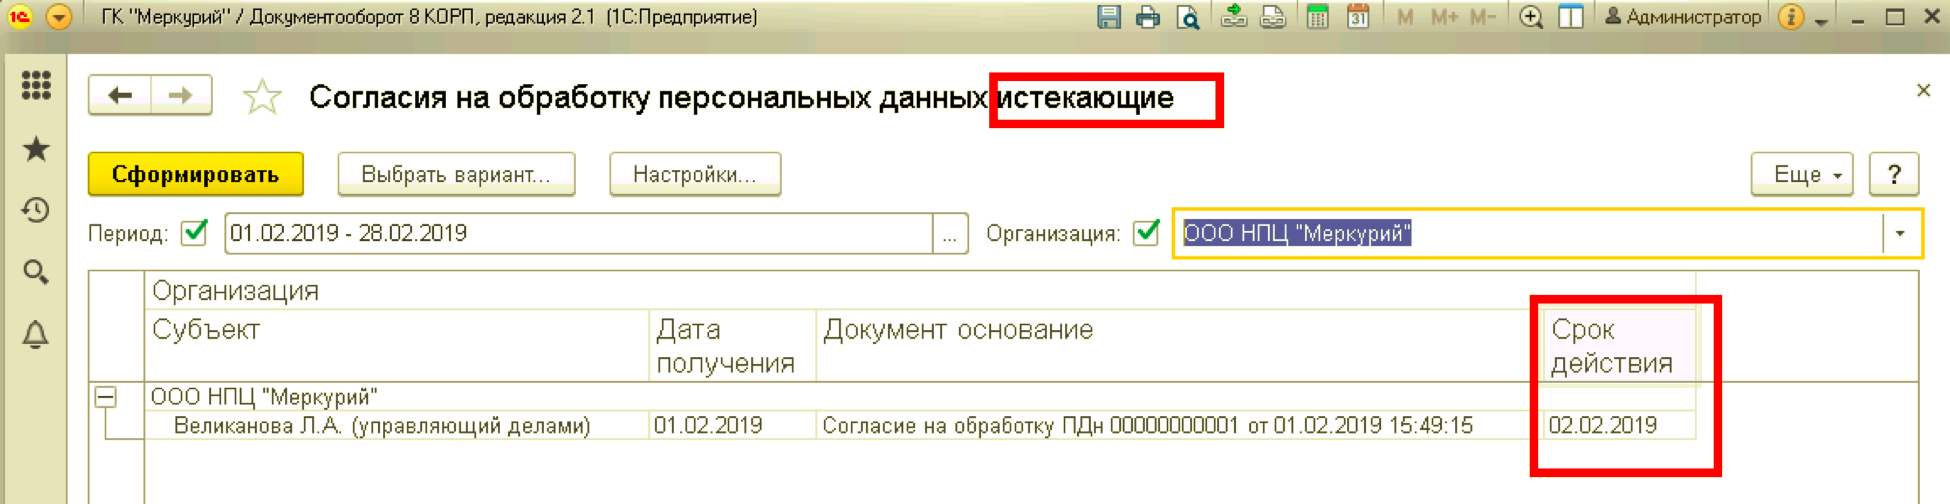
Task: Click the ... period picker button
Action: pos(950,233)
